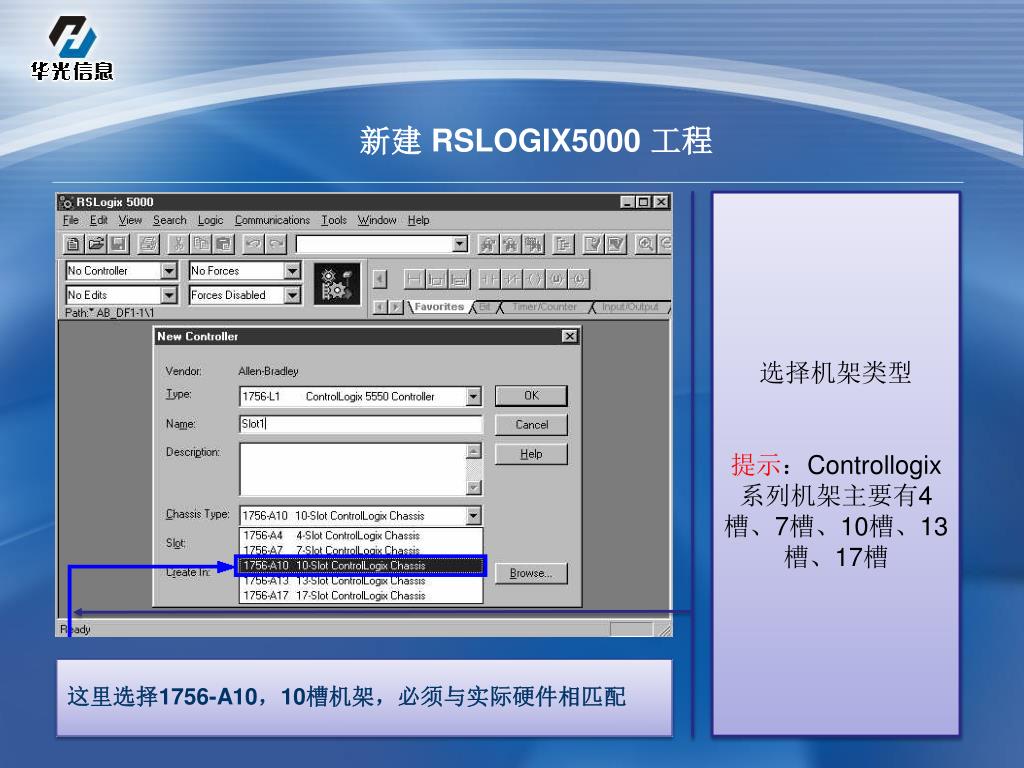Move the instruction toolbar left arrow

379,280
